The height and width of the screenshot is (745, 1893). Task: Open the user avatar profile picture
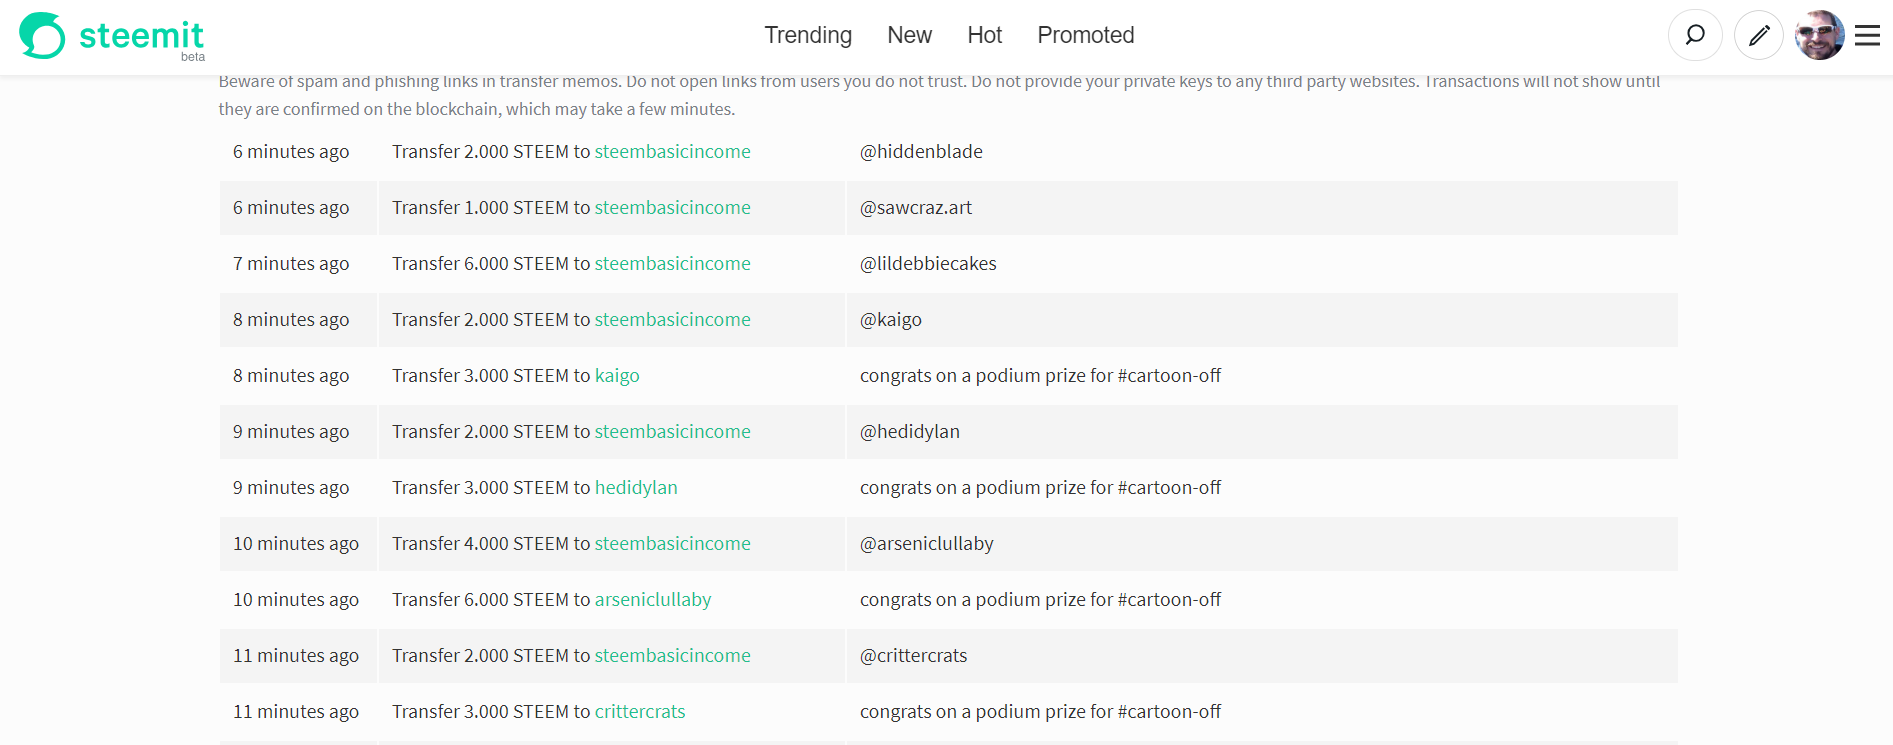[x=1819, y=35]
